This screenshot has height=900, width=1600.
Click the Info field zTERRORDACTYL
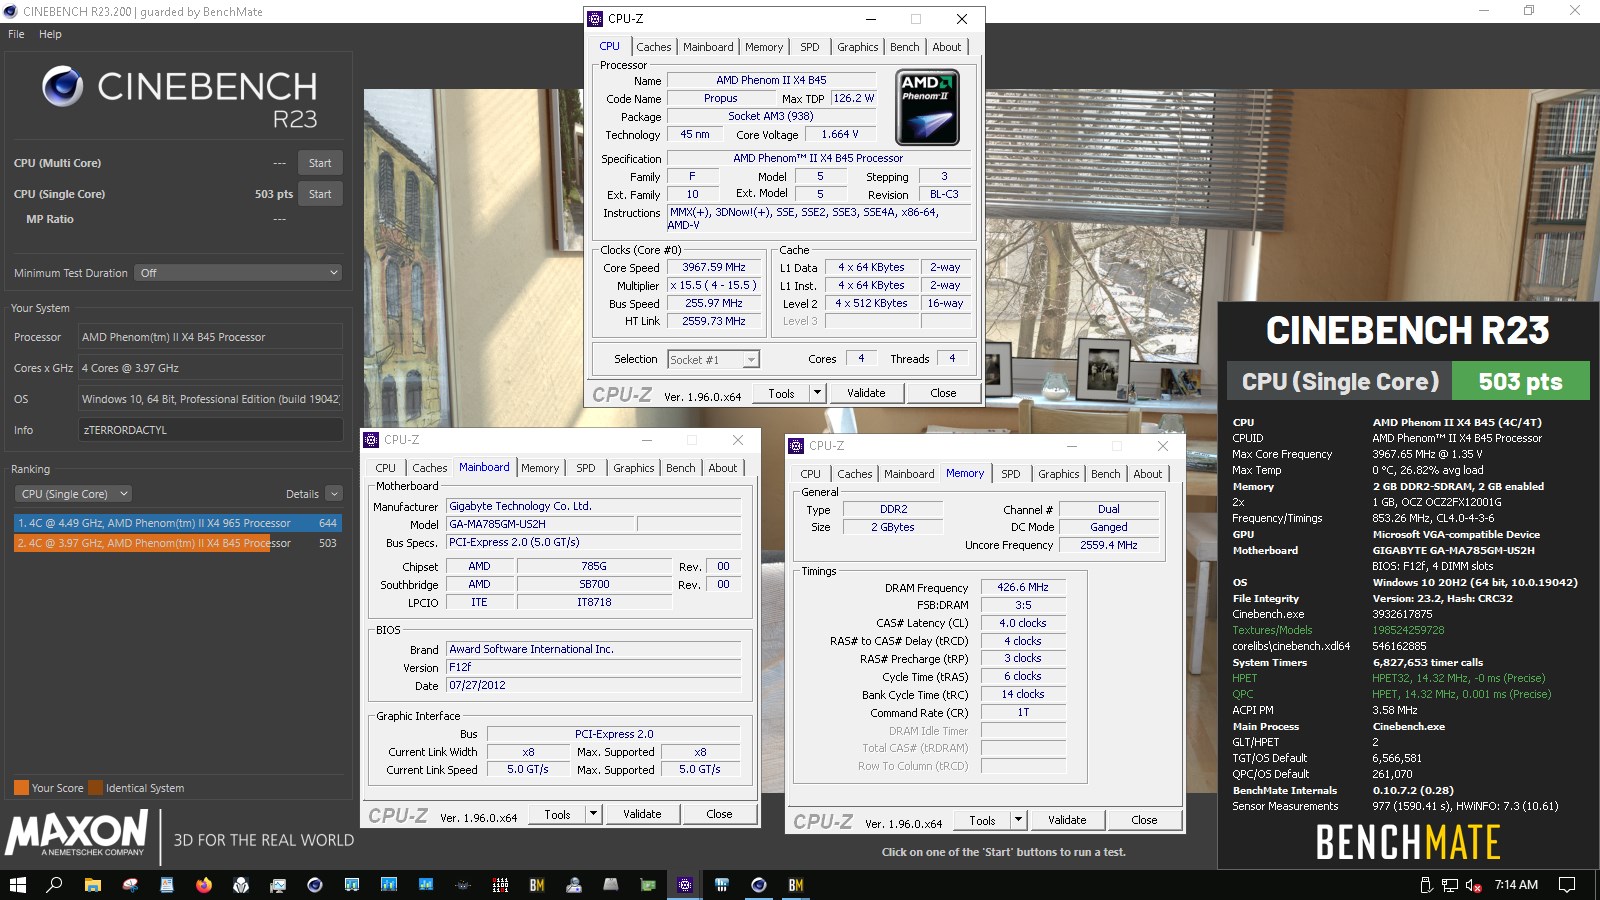point(210,430)
